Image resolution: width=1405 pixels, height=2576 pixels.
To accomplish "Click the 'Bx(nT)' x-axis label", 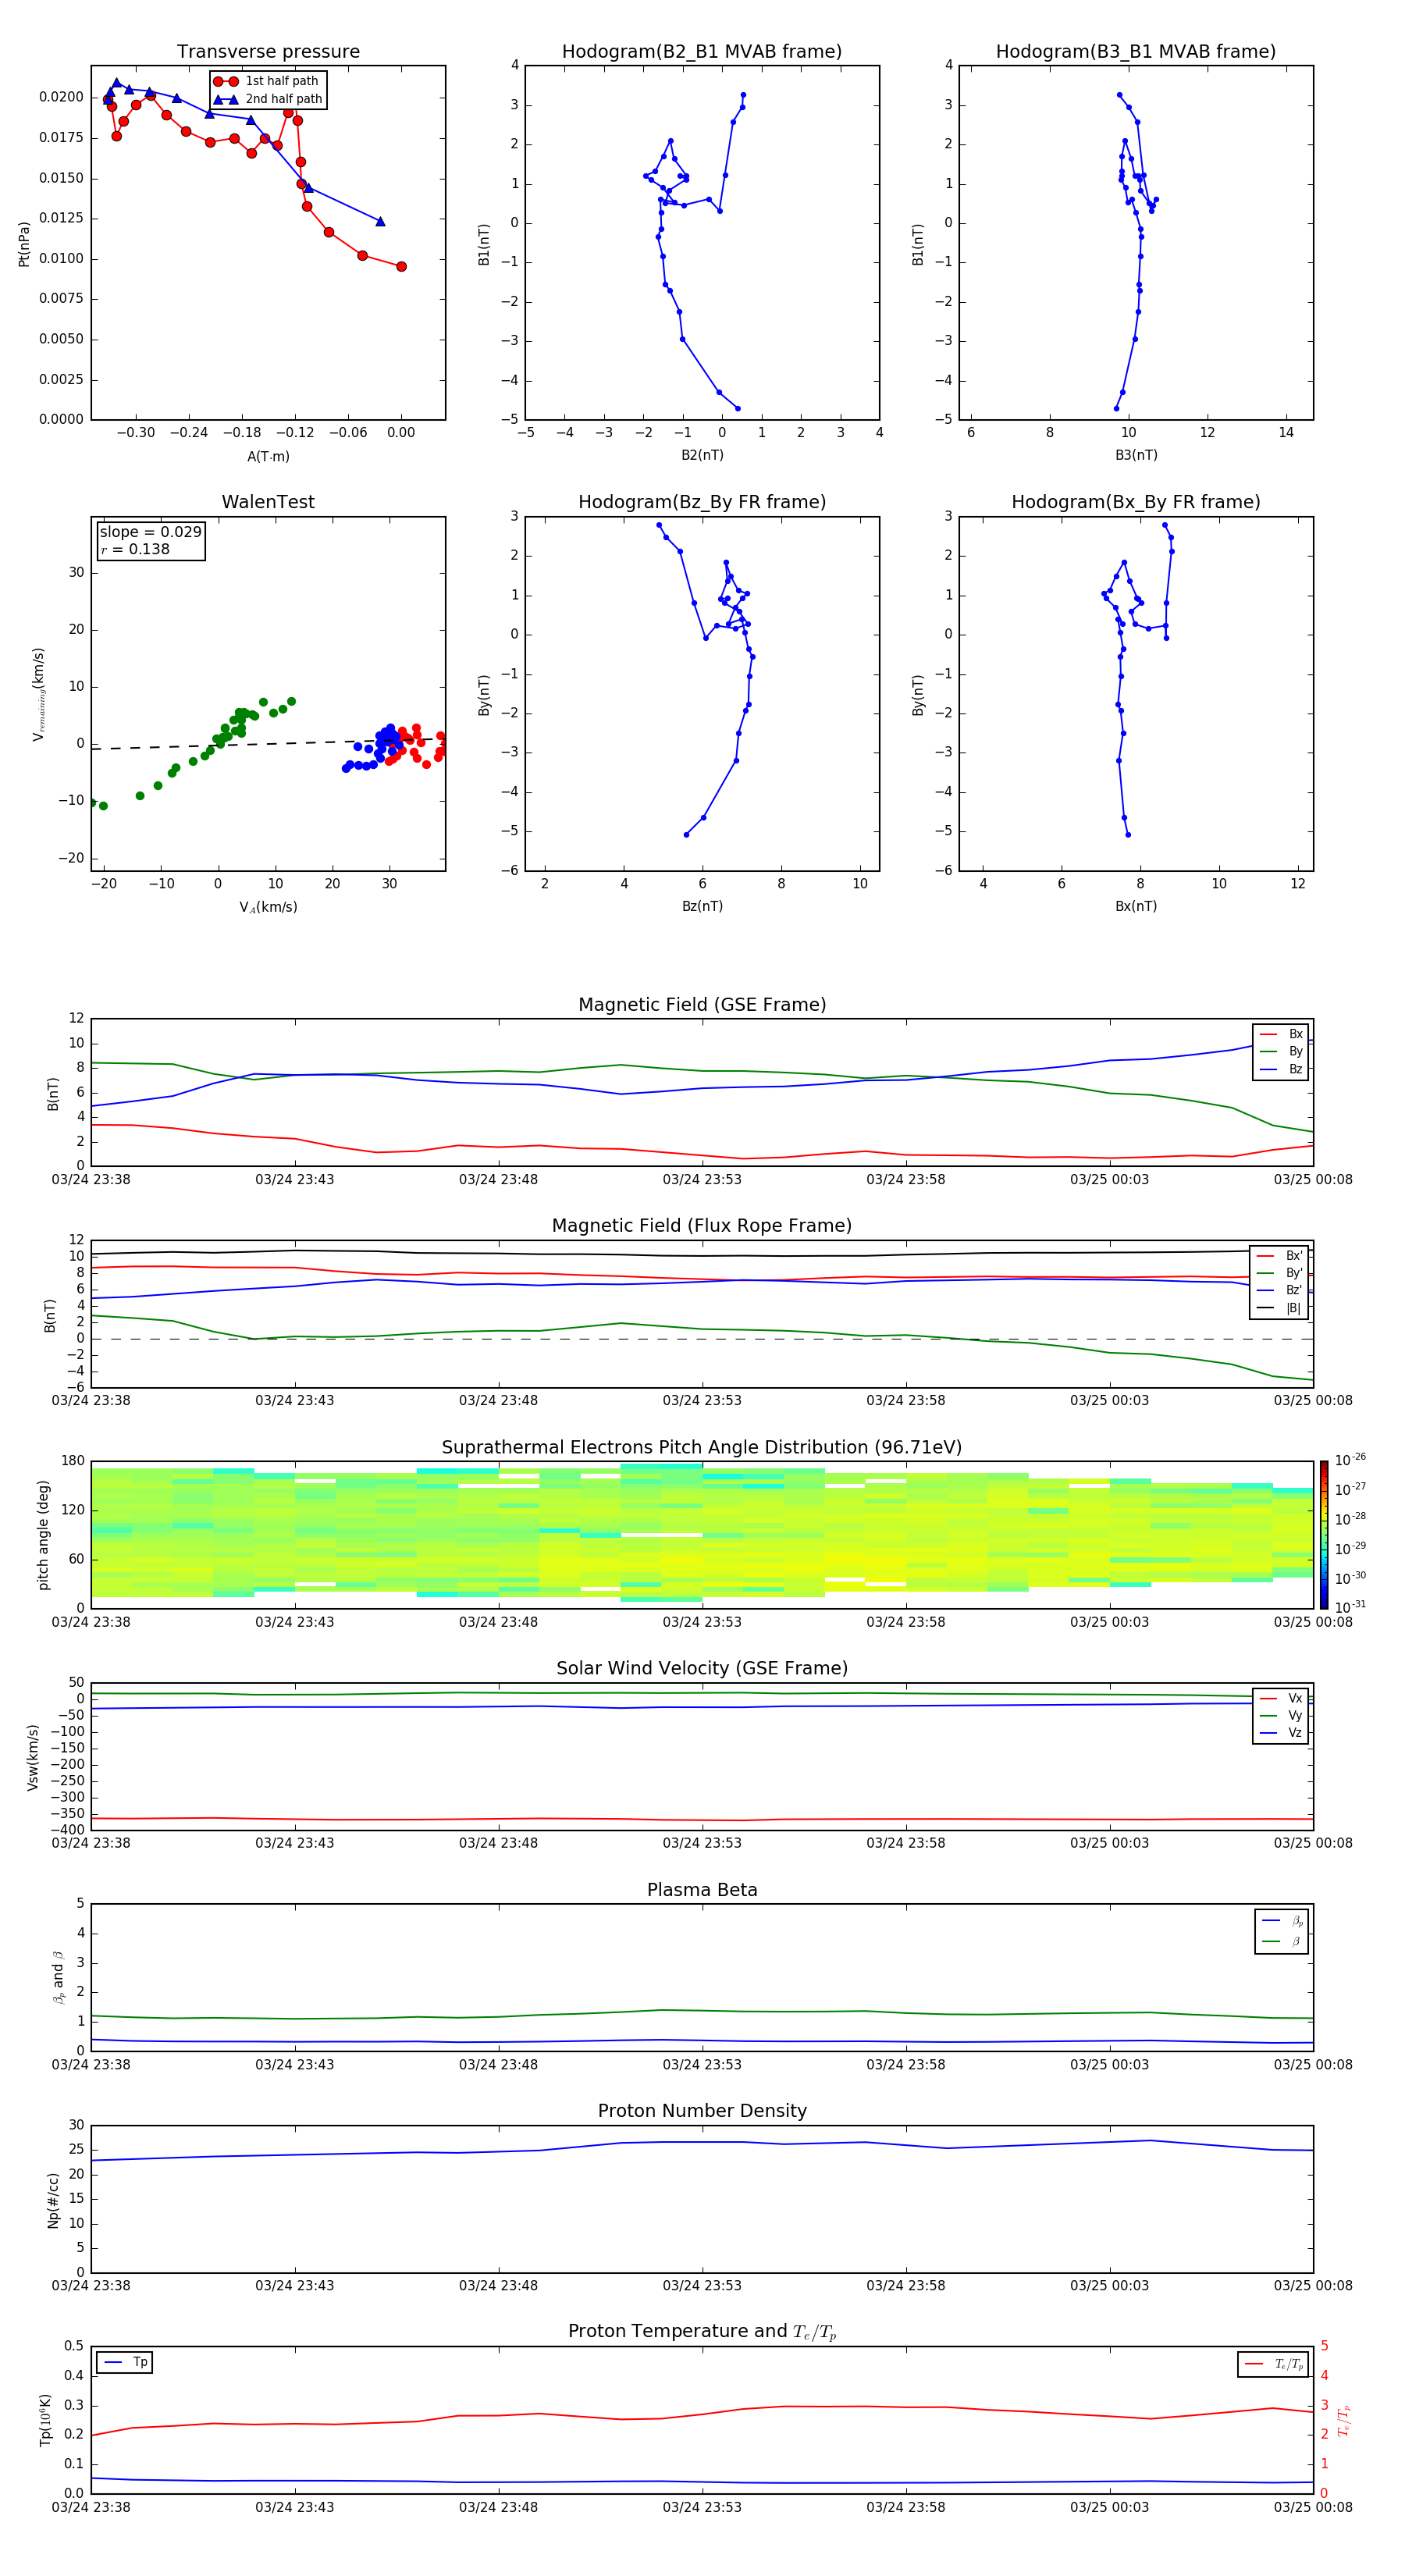I will 1136,907.
